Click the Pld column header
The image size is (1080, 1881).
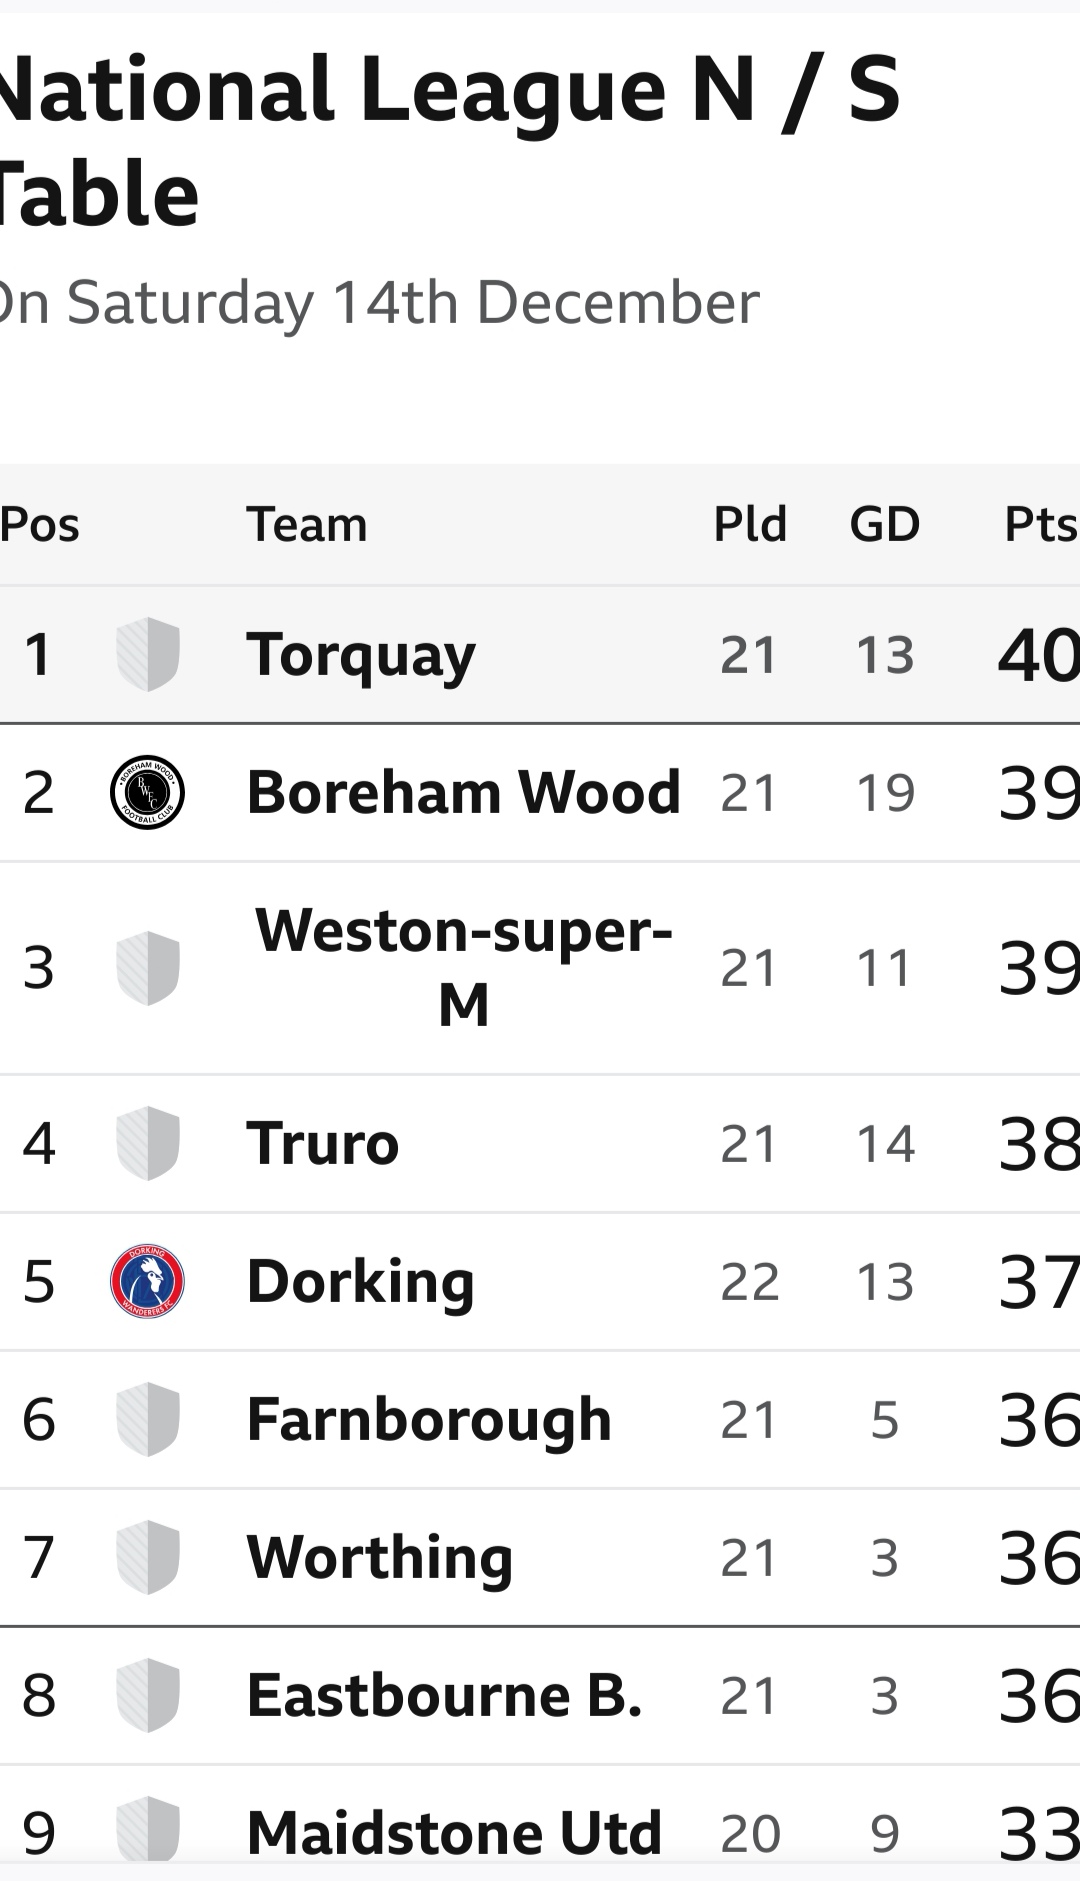coord(750,524)
